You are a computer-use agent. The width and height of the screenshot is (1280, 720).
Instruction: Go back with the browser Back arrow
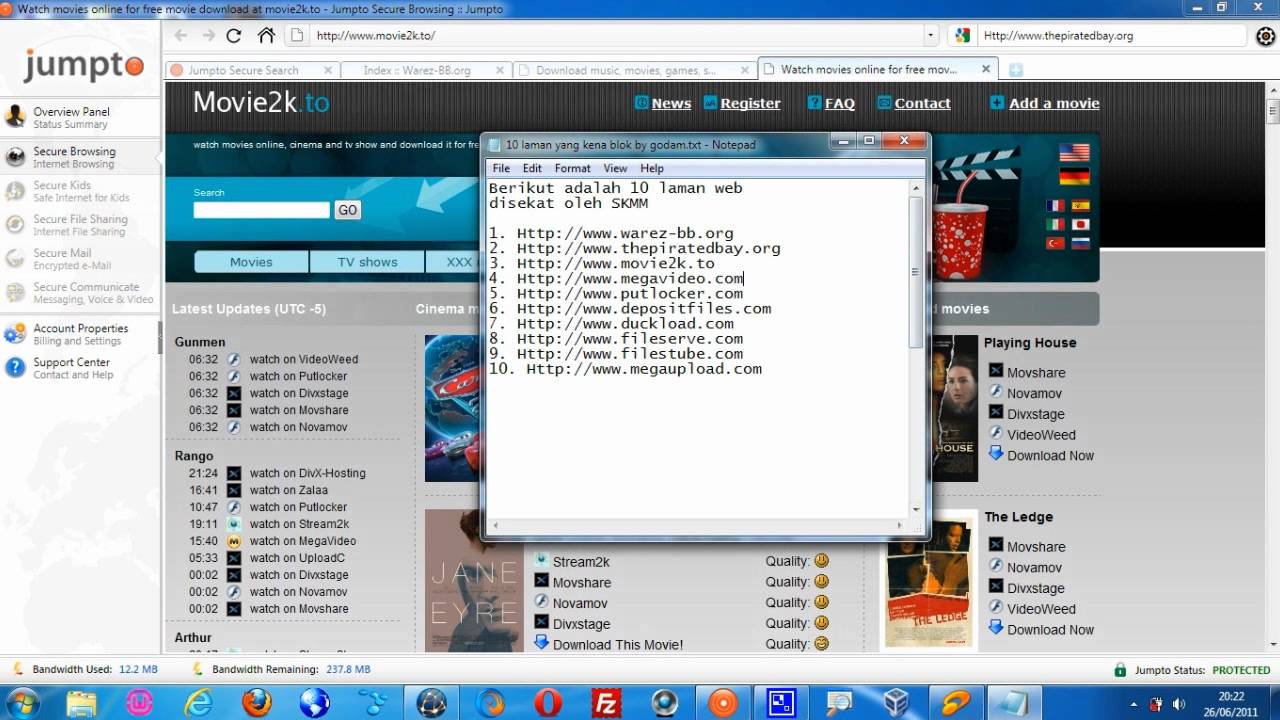click(180, 35)
